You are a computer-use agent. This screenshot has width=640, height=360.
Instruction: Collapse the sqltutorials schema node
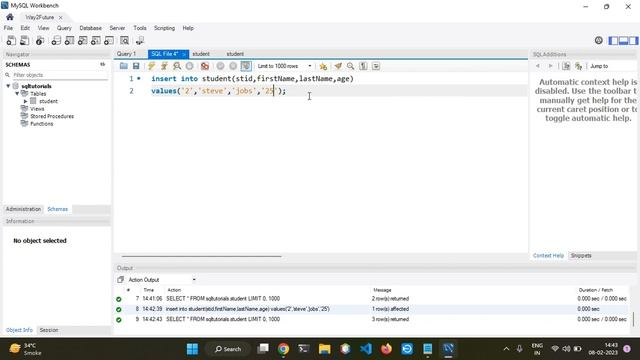[x=8, y=86]
